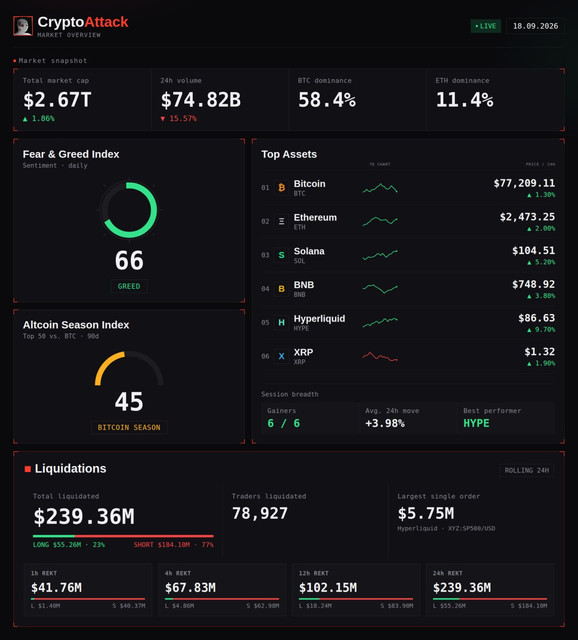This screenshot has width=578, height=640.
Task: Click the Ethereum asset name
Action: tap(315, 218)
